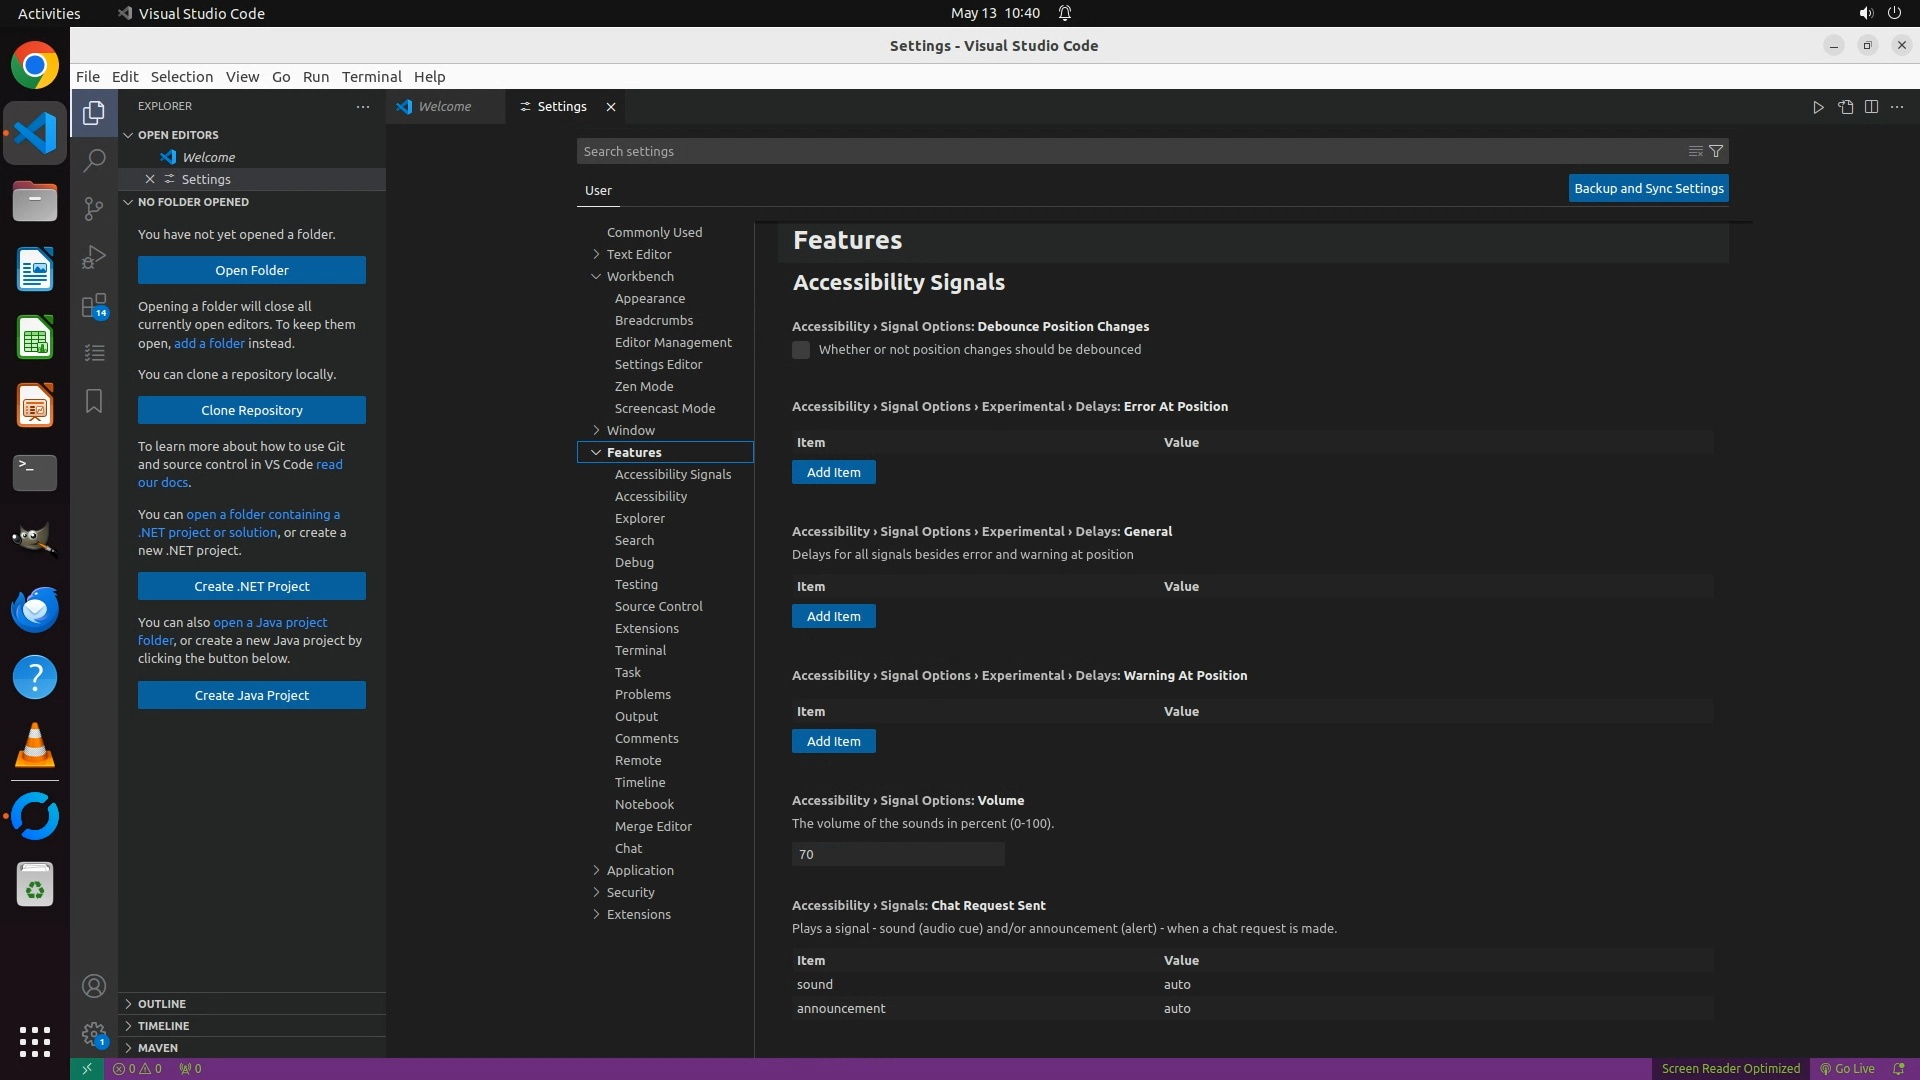Open Source Control view icon
The width and height of the screenshot is (1920, 1080).
tap(94, 208)
